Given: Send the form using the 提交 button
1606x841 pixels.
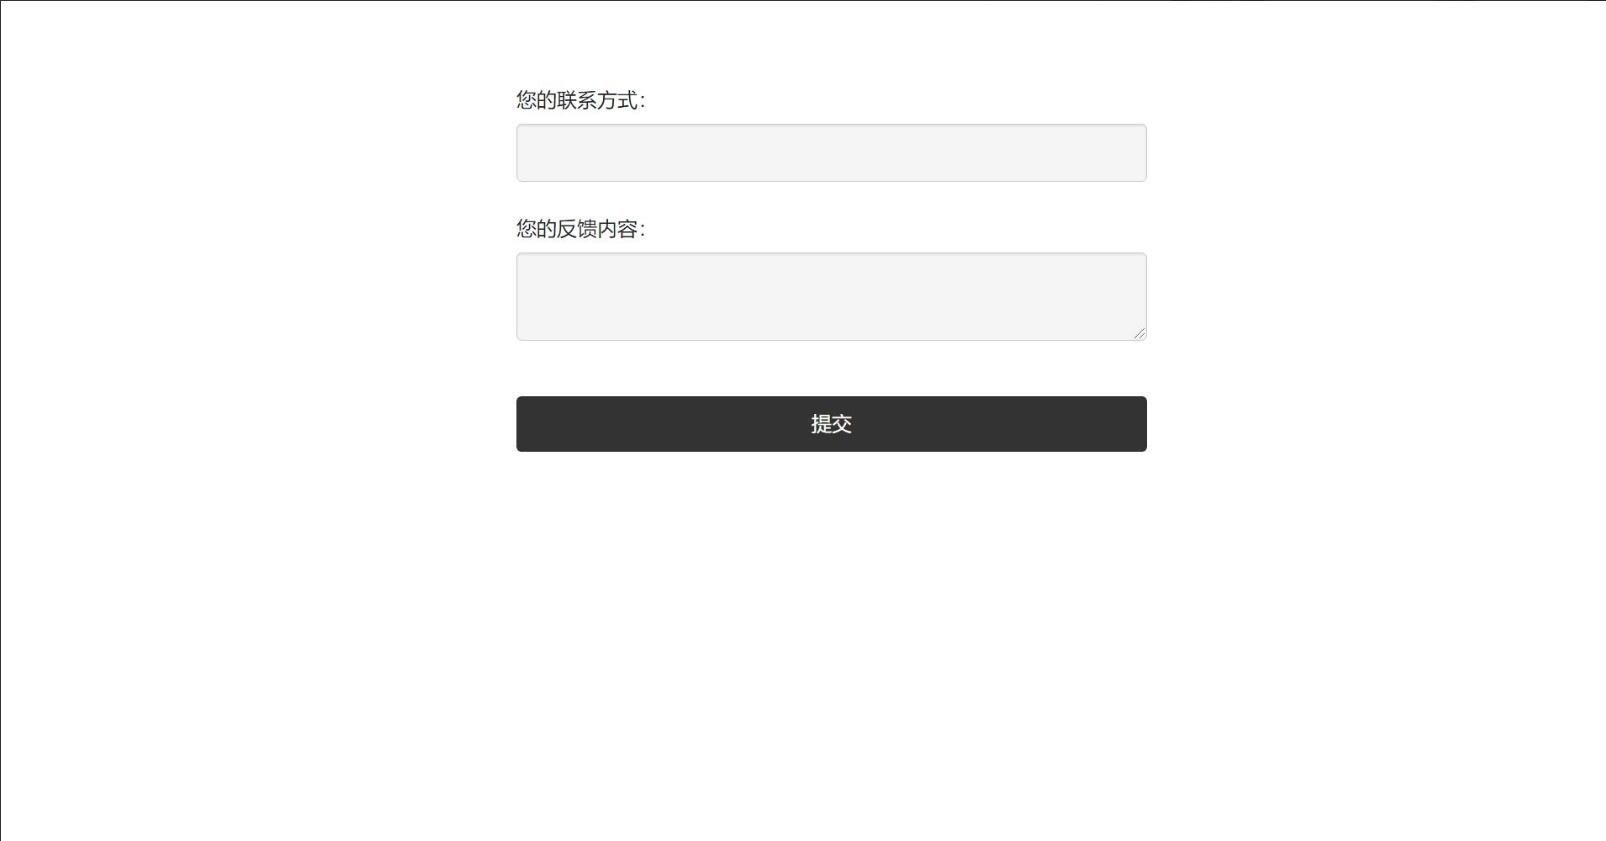Looking at the screenshot, I should point(831,424).
